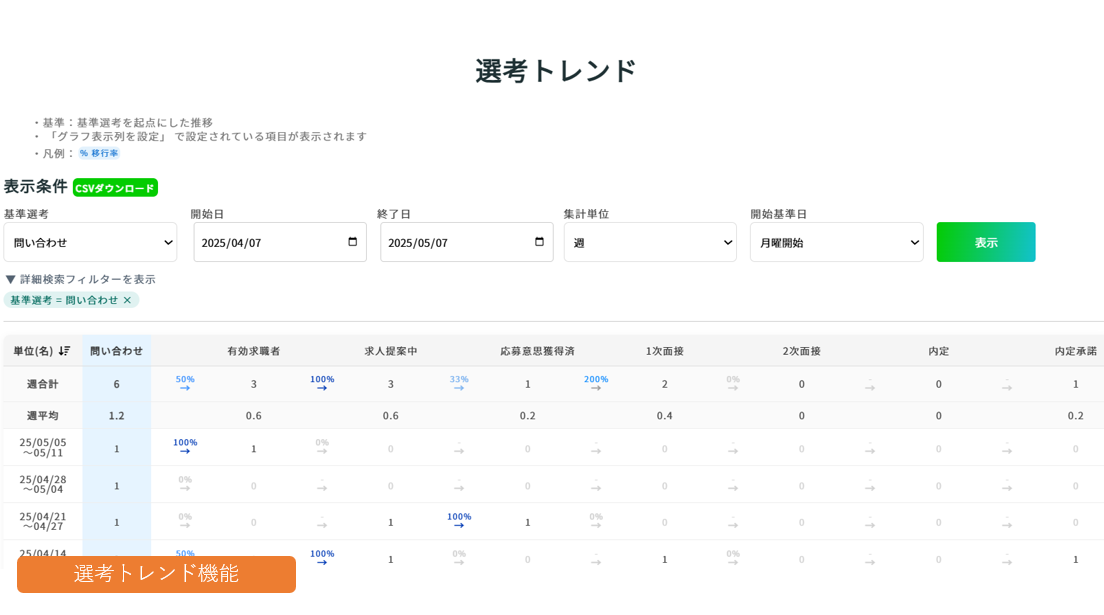Open the calendar picker for 終了日
Screen dimensions: 1104x615
pyautogui.click(x=539, y=242)
